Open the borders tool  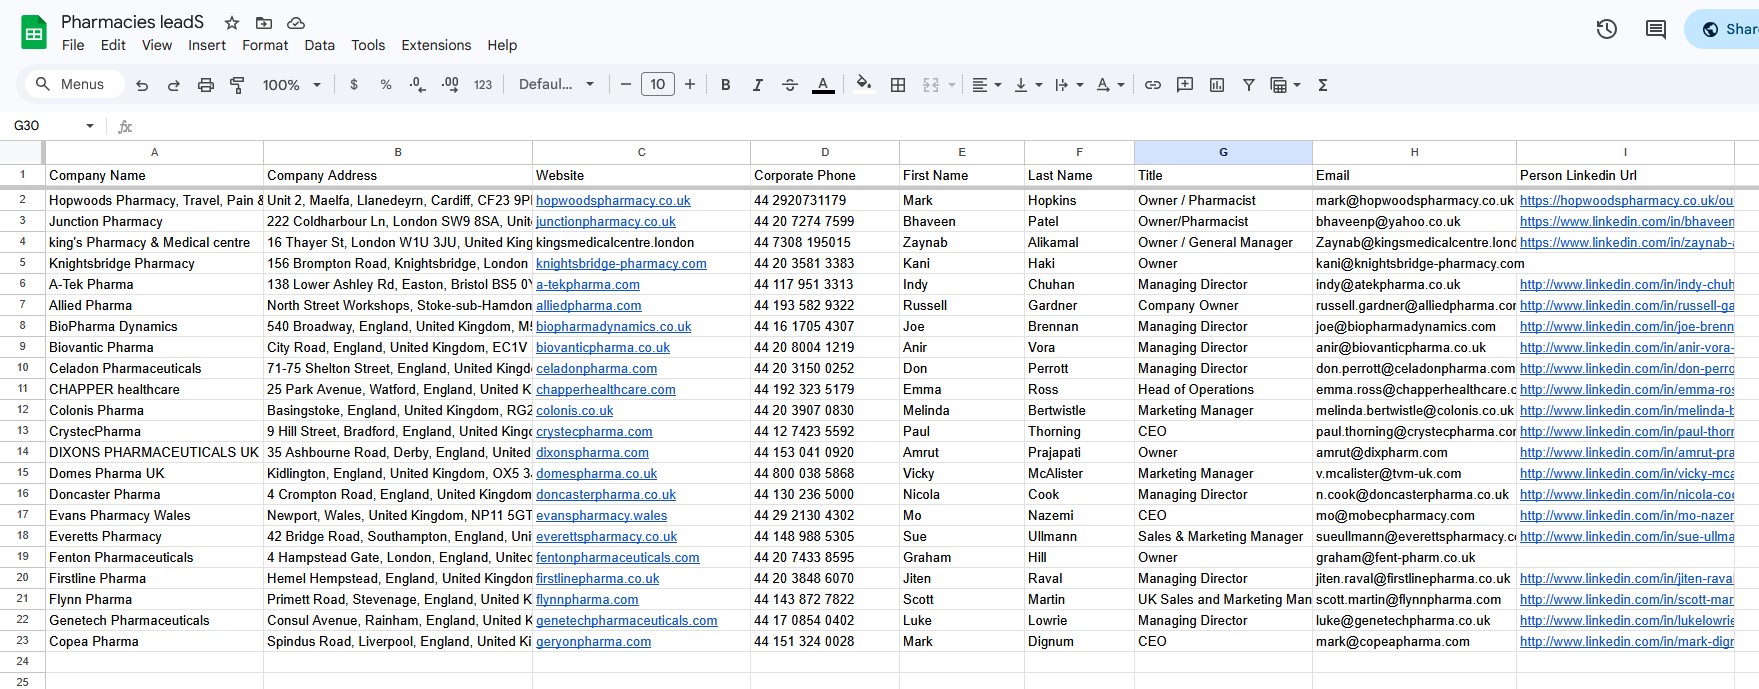click(x=898, y=85)
